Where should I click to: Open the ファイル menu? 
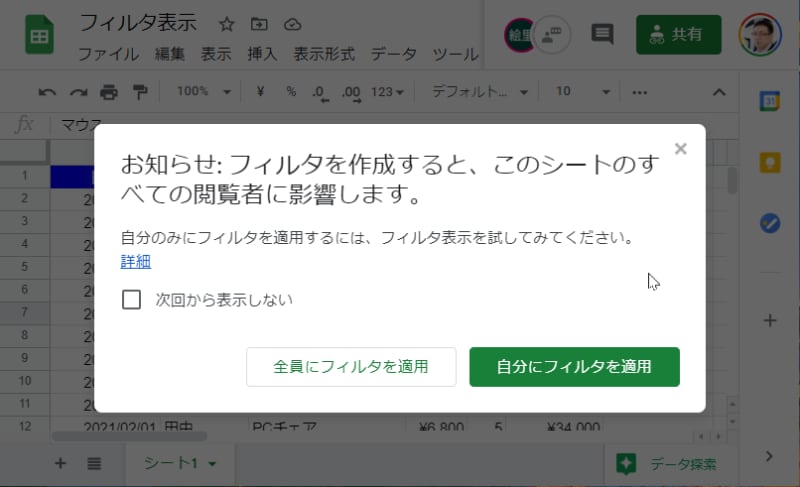click(108, 54)
